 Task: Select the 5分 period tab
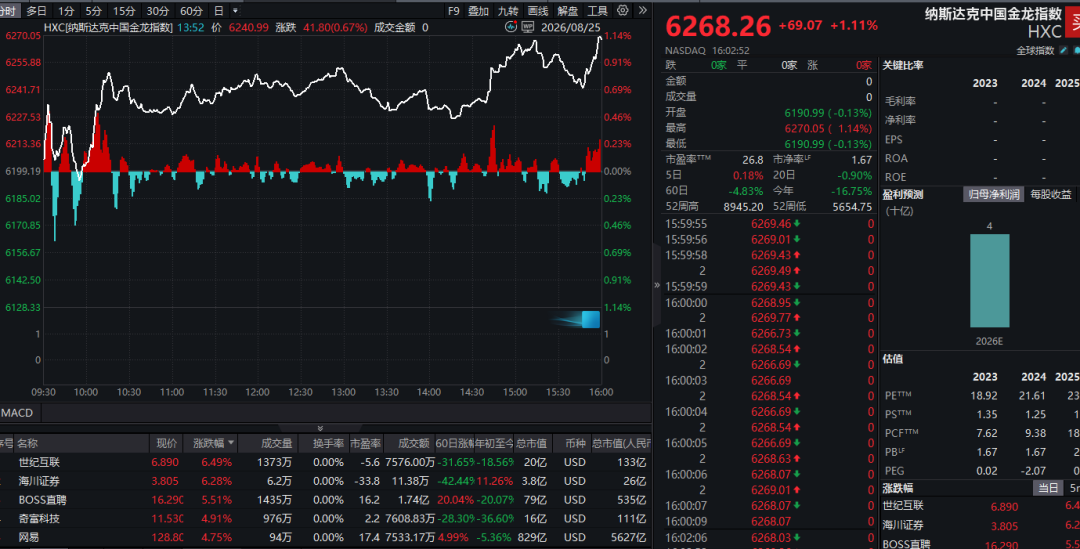click(94, 10)
